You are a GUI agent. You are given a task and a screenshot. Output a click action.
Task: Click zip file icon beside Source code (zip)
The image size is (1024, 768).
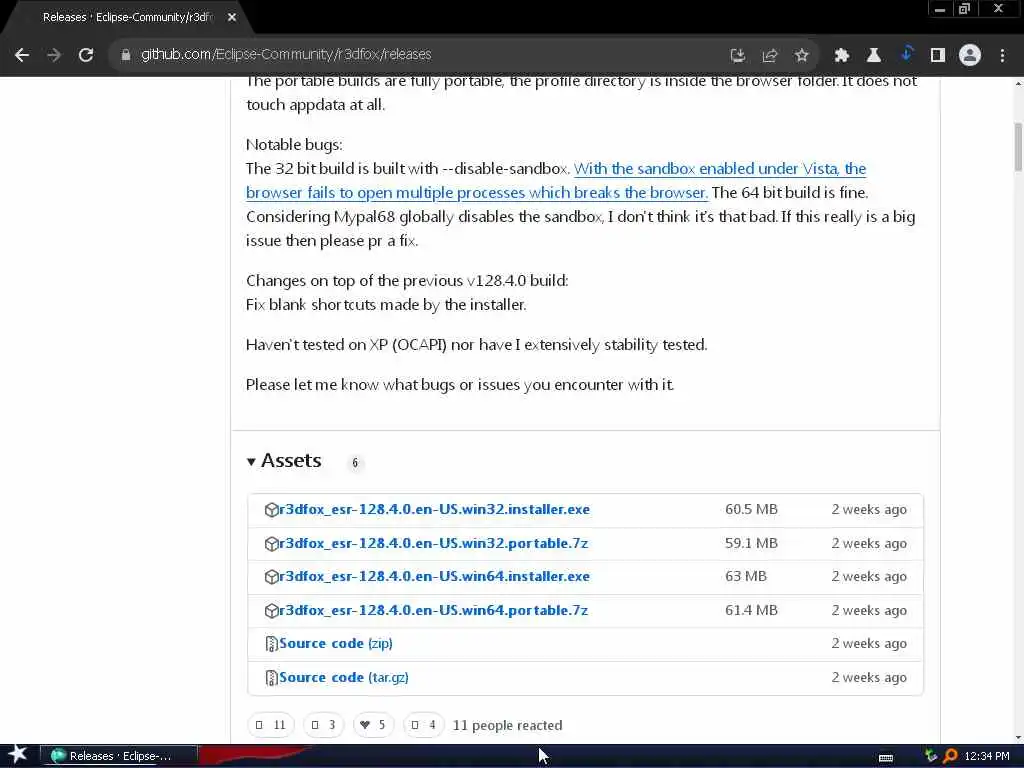pyautogui.click(x=271, y=645)
